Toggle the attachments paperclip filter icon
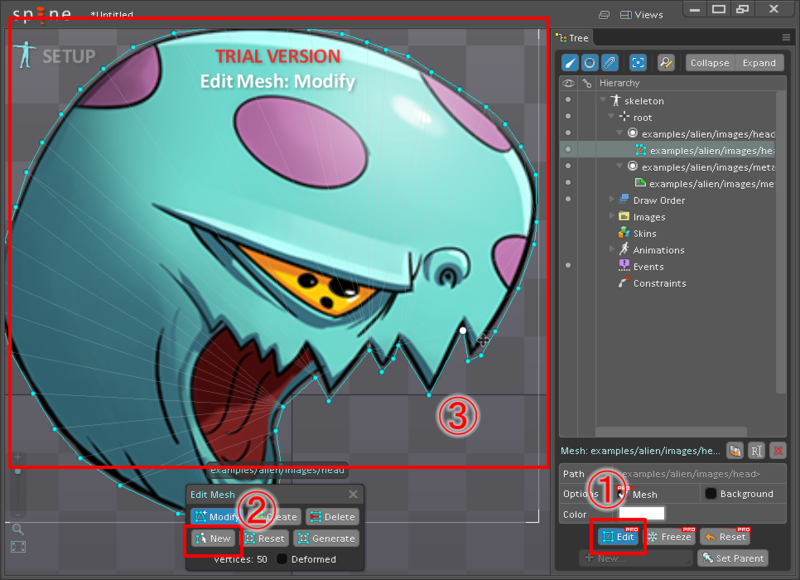The width and height of the screenshot is (800, 580). point(609,63)
